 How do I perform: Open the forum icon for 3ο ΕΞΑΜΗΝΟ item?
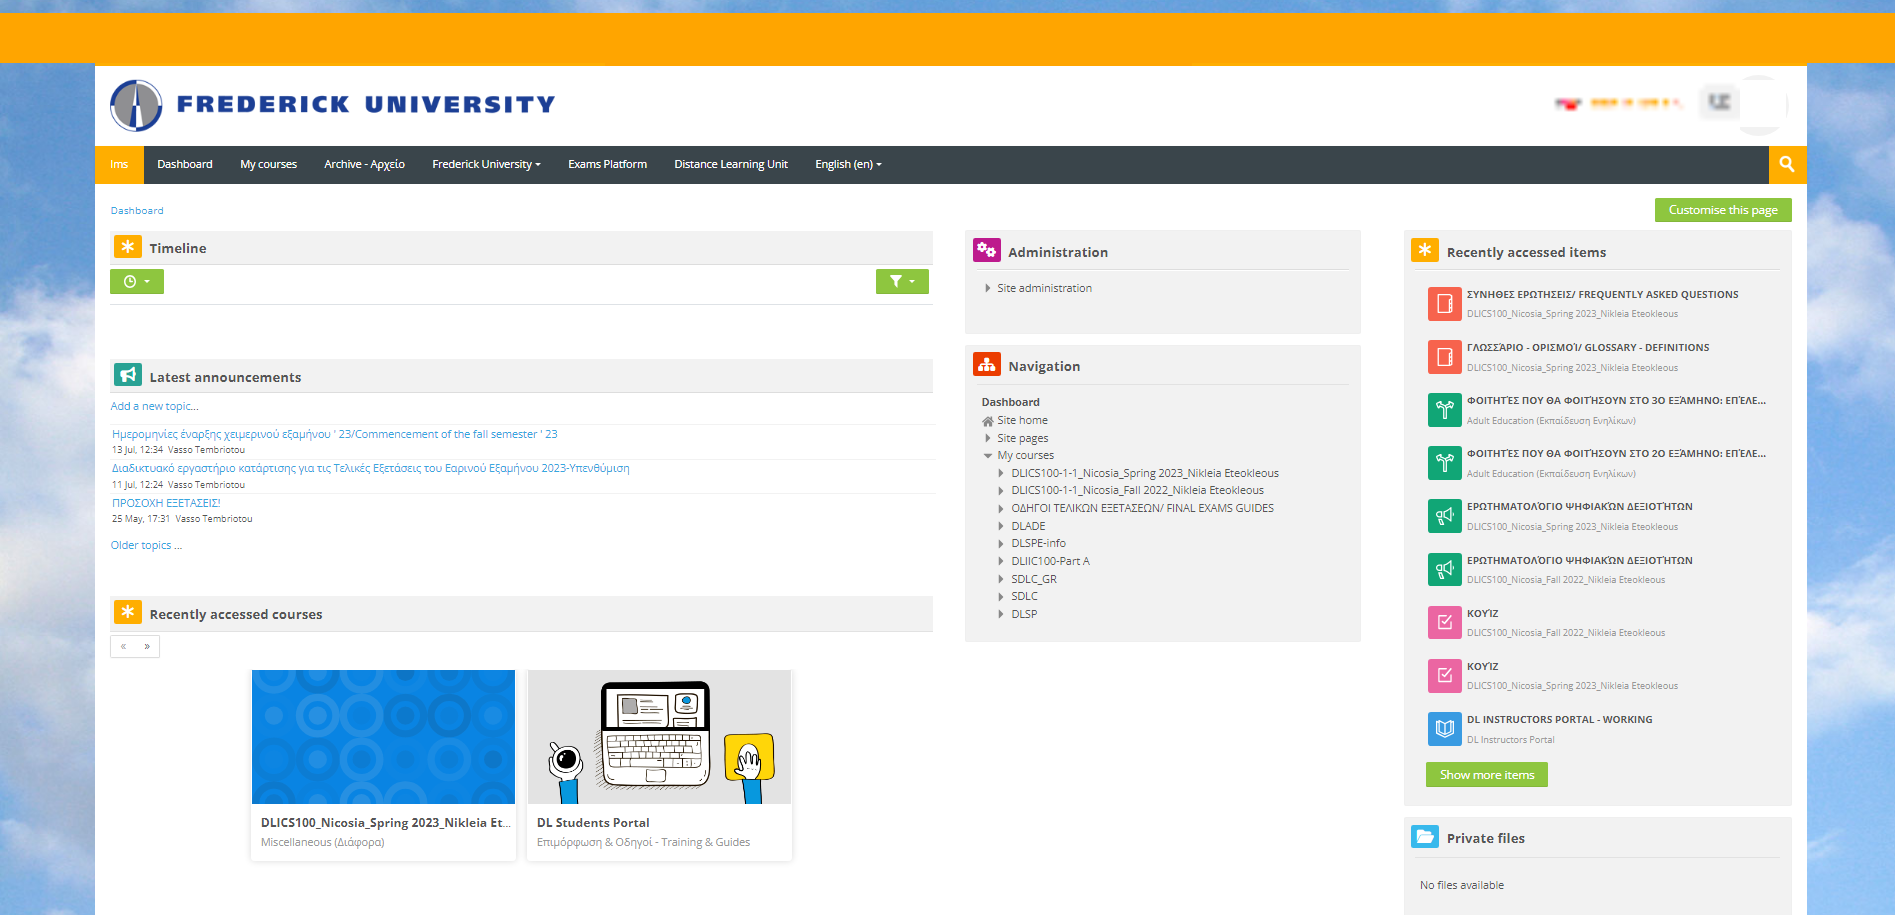(x=1444, y=409)
